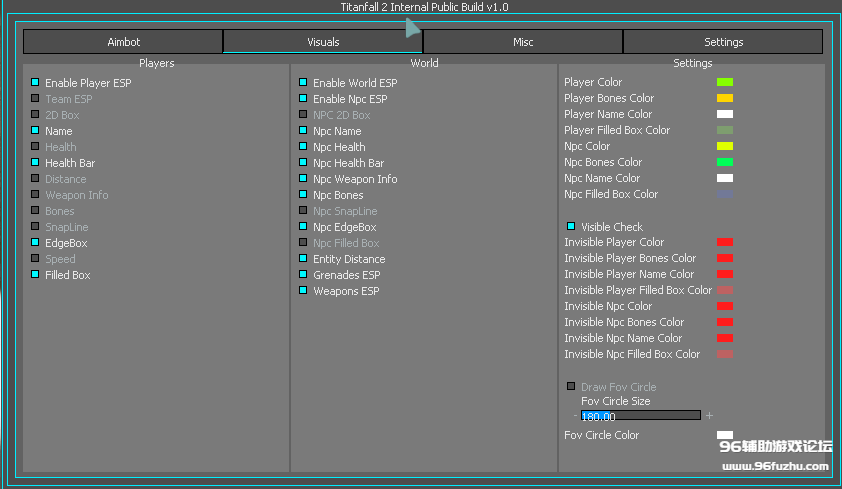
Task: Click the white Fov Circle Color swatch
Action: pos(725,435)
